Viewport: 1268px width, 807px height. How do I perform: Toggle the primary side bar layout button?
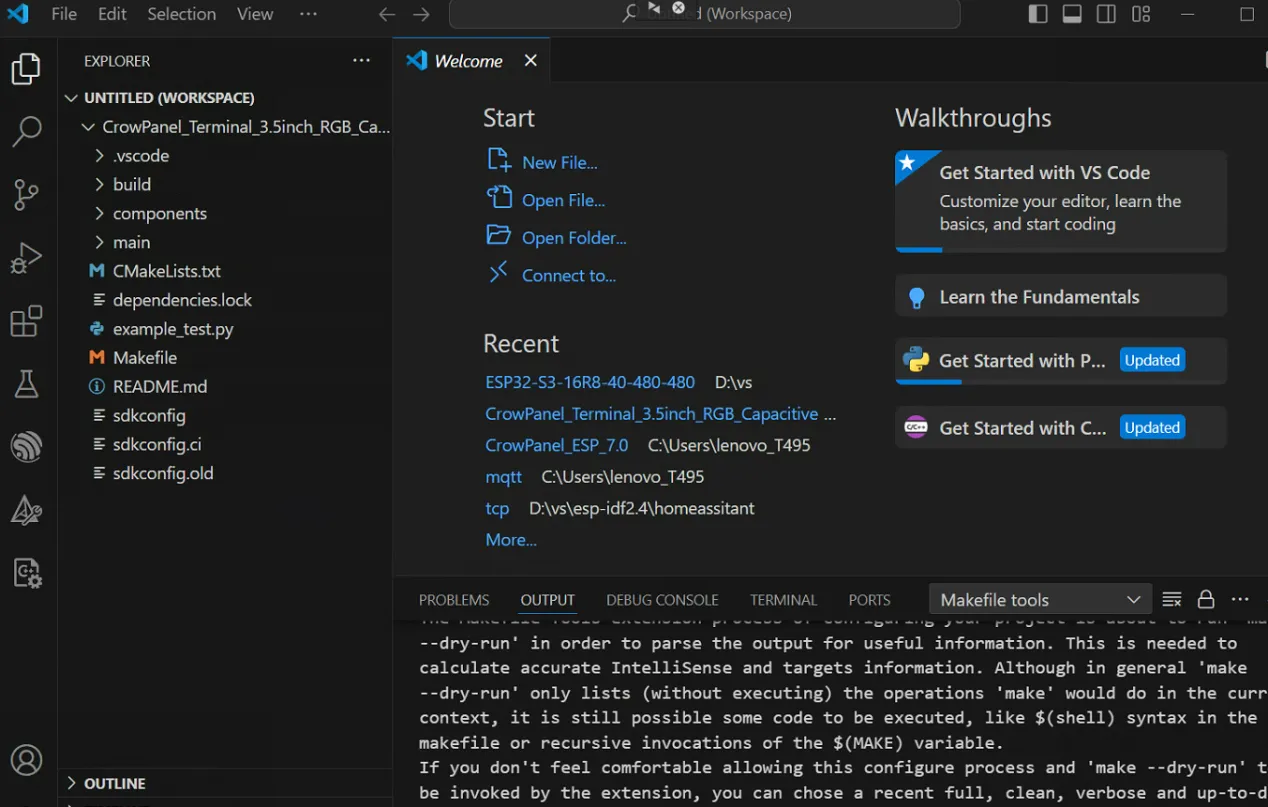(x=1038, y=14)
